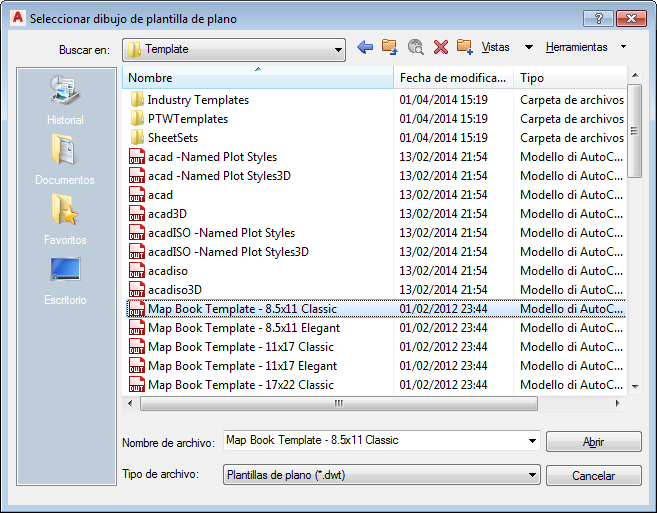
Task: Click DWT icon of Map Book 17x22 Classic
Action: (137, 385)
